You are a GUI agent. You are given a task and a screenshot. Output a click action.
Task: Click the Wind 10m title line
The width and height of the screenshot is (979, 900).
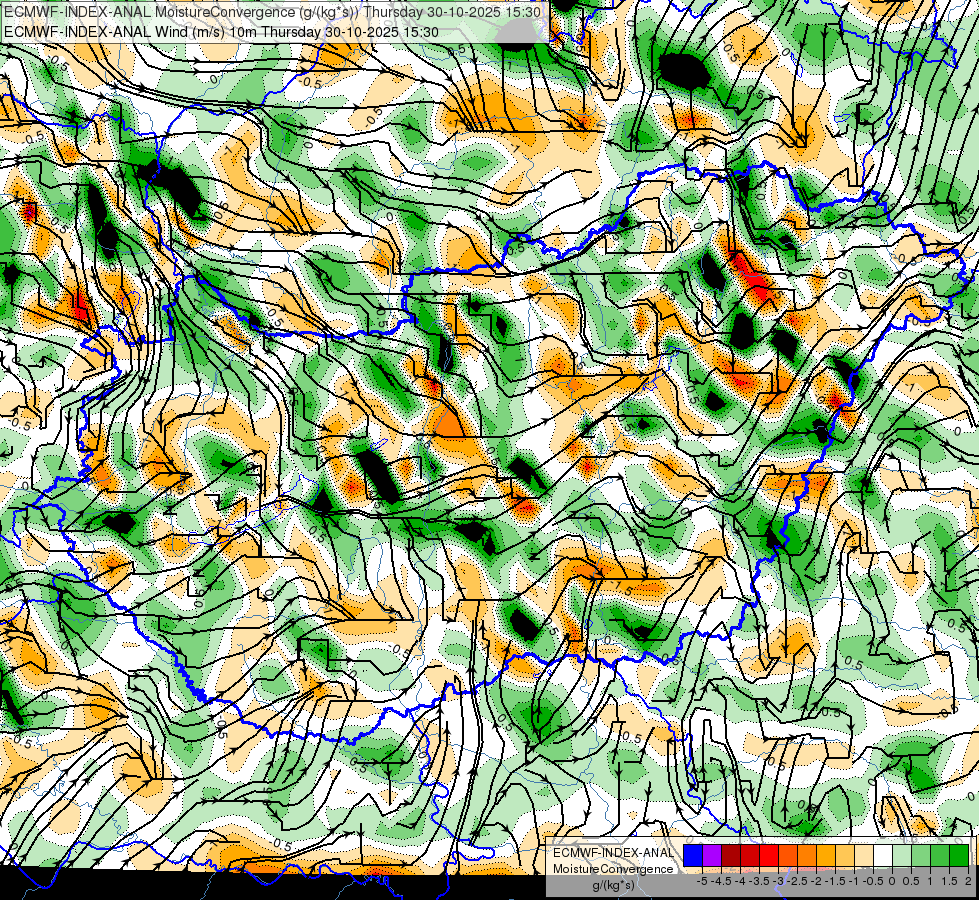pyautogui.click(x=221, y=31)
